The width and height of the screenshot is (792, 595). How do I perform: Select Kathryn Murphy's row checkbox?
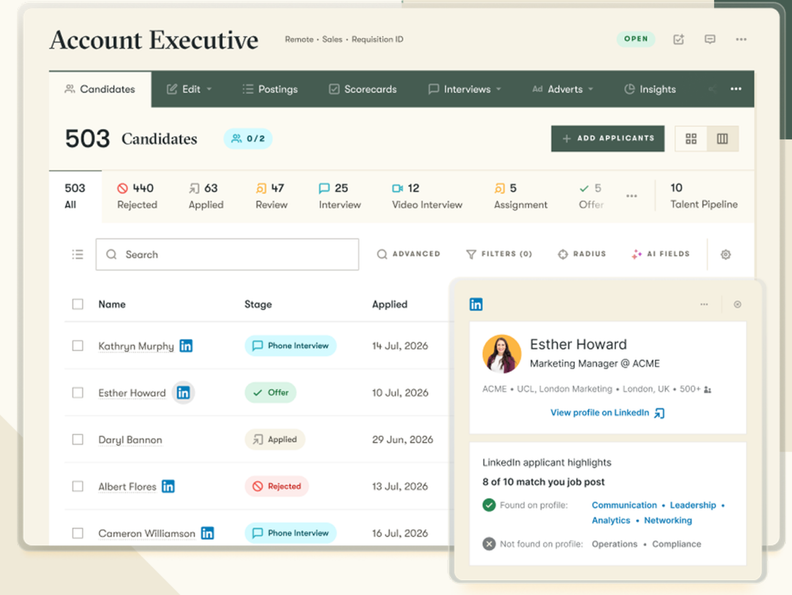click(77, 346)
